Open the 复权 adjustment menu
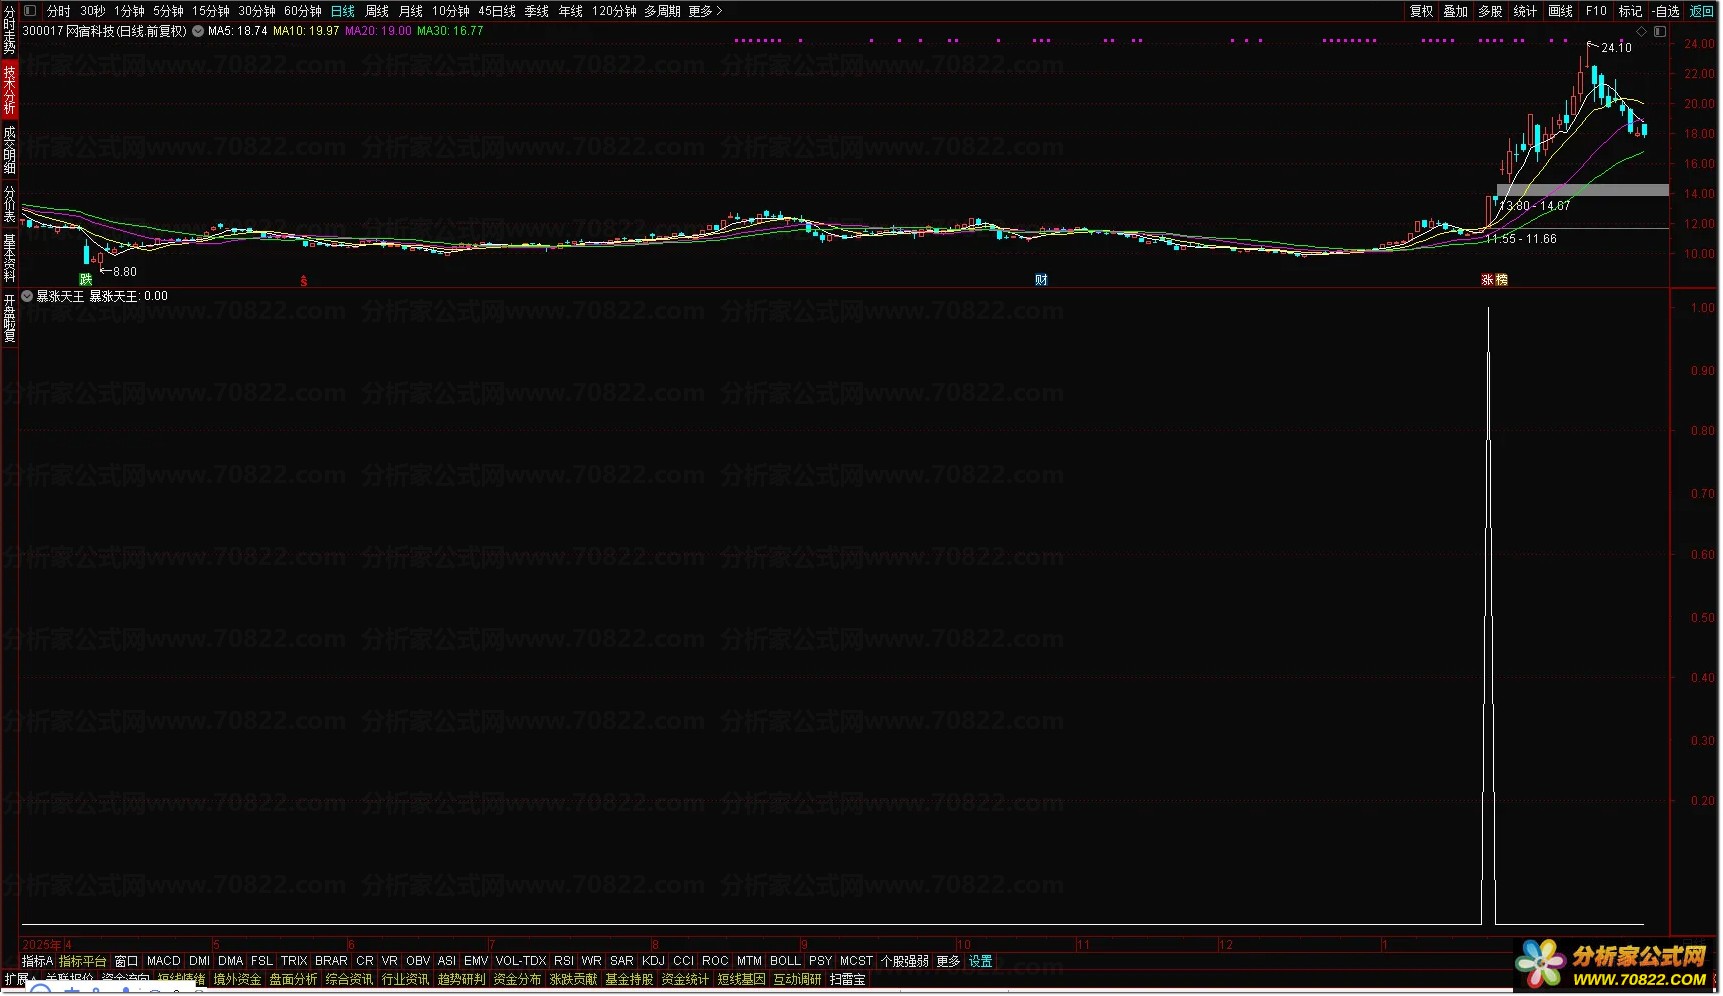 tap(1421, 11)
